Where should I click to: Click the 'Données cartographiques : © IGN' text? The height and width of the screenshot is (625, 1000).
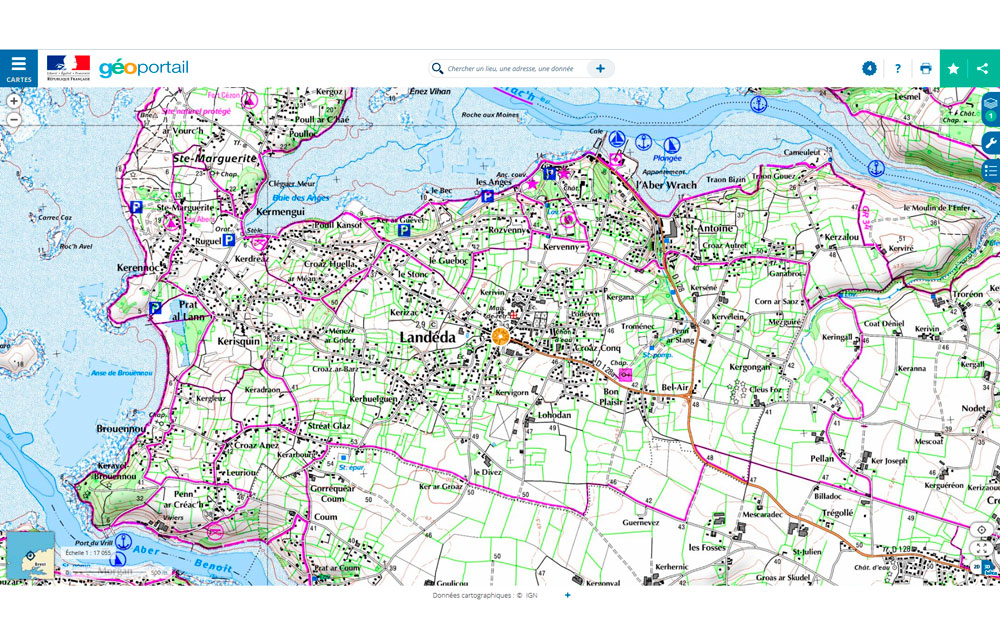pos(485,595)
